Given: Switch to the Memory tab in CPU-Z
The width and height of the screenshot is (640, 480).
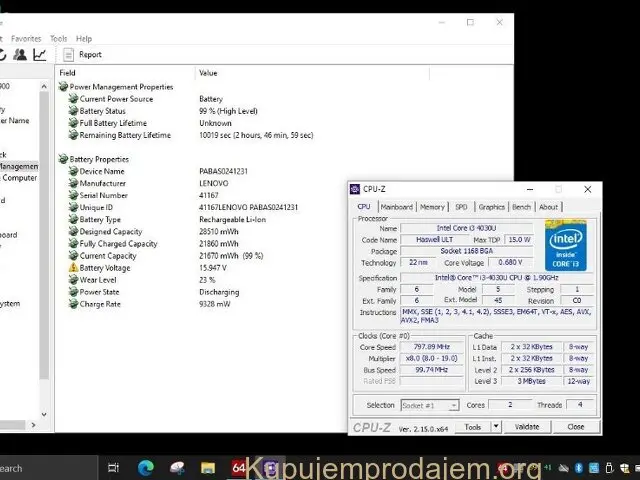Looking at the screenshot, I should 432,207.
